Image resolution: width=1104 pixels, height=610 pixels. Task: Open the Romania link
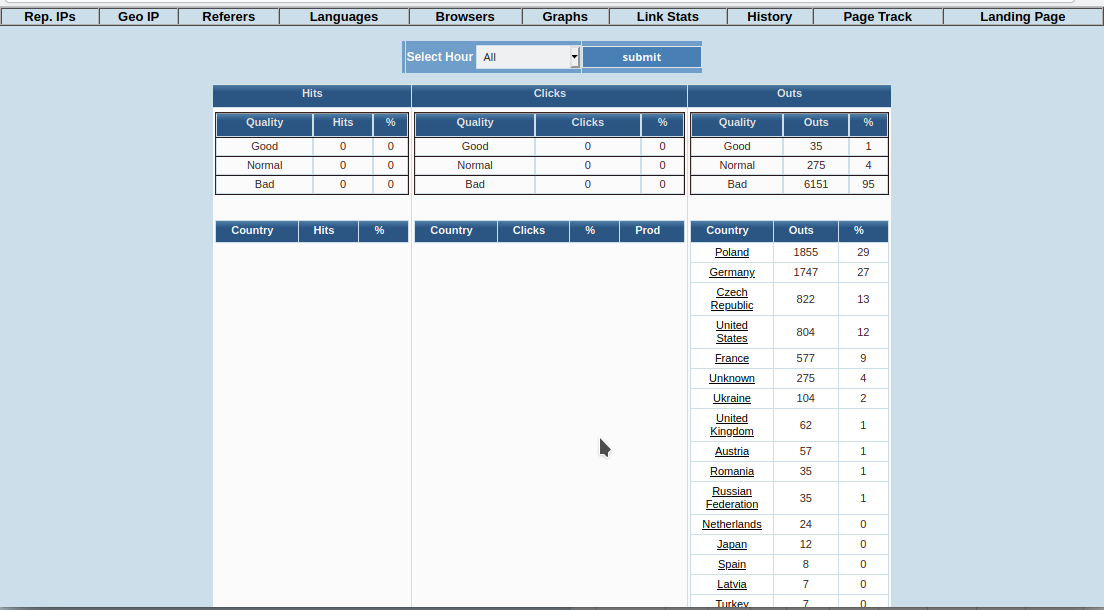[x=732, y=471]
